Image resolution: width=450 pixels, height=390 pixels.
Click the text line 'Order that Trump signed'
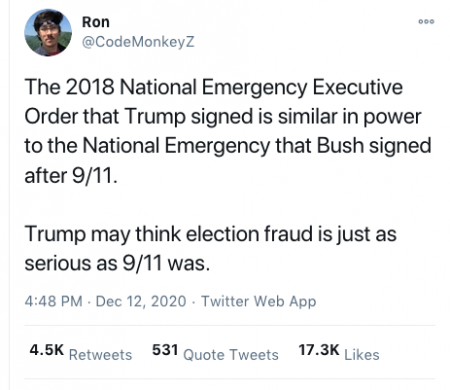tap(223, 117)
